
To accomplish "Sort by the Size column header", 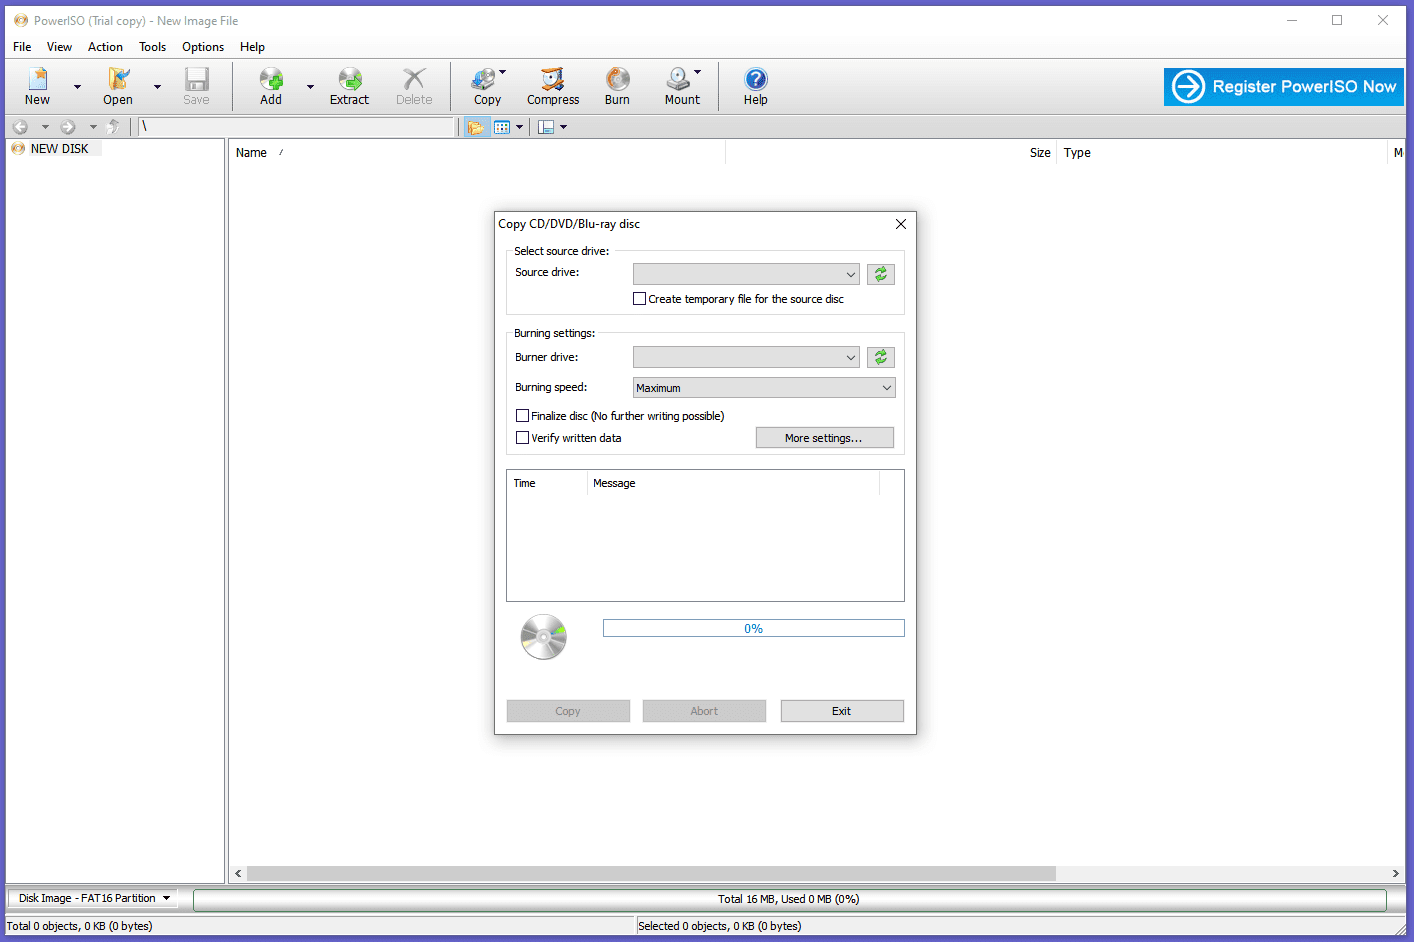I will [890, 153].
